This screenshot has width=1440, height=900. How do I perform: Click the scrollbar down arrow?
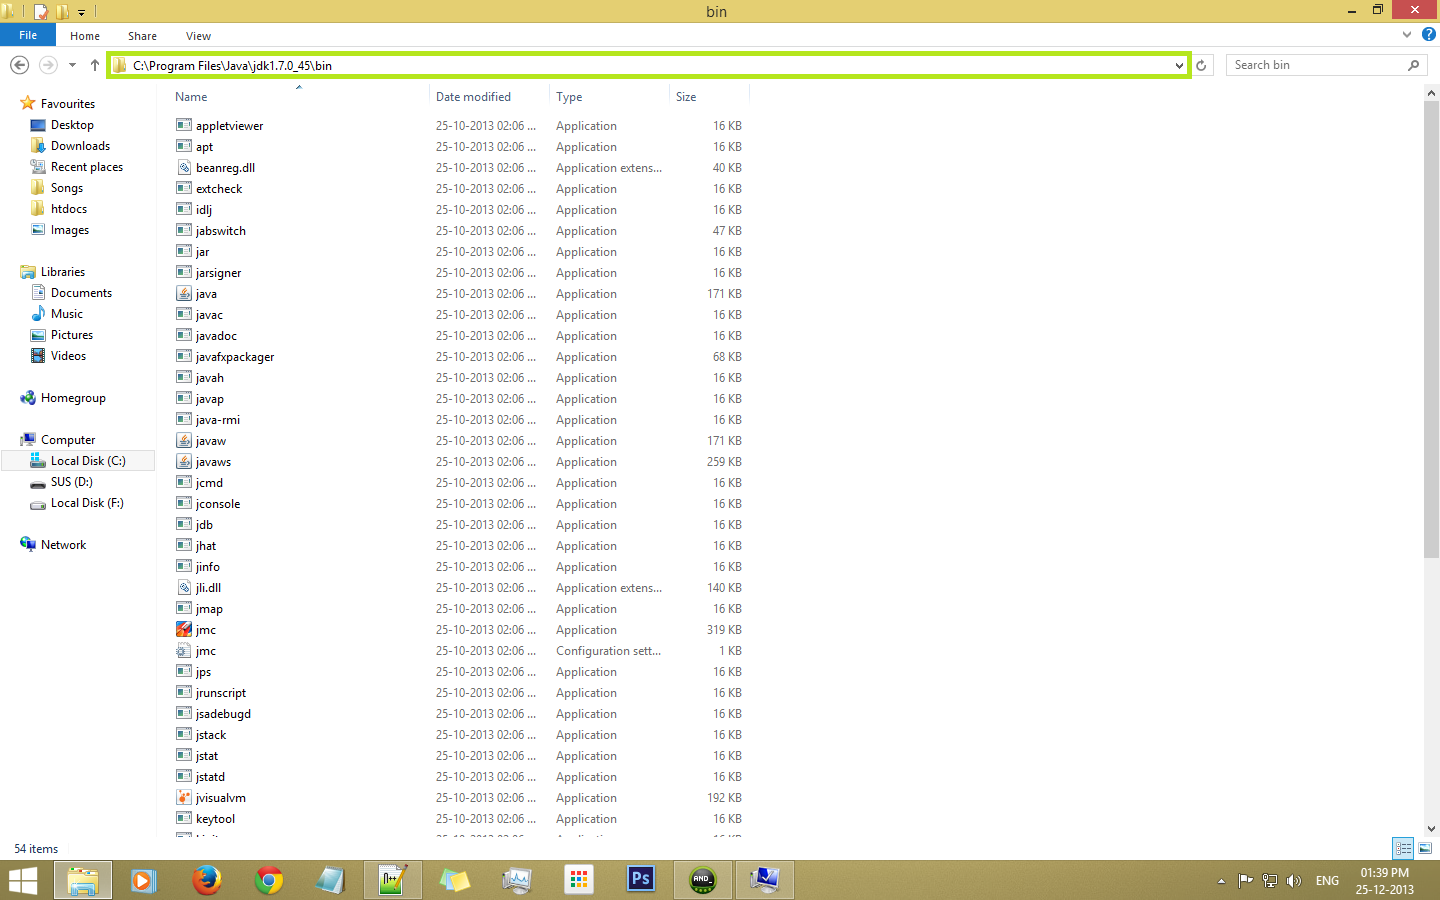(1431, 828)
